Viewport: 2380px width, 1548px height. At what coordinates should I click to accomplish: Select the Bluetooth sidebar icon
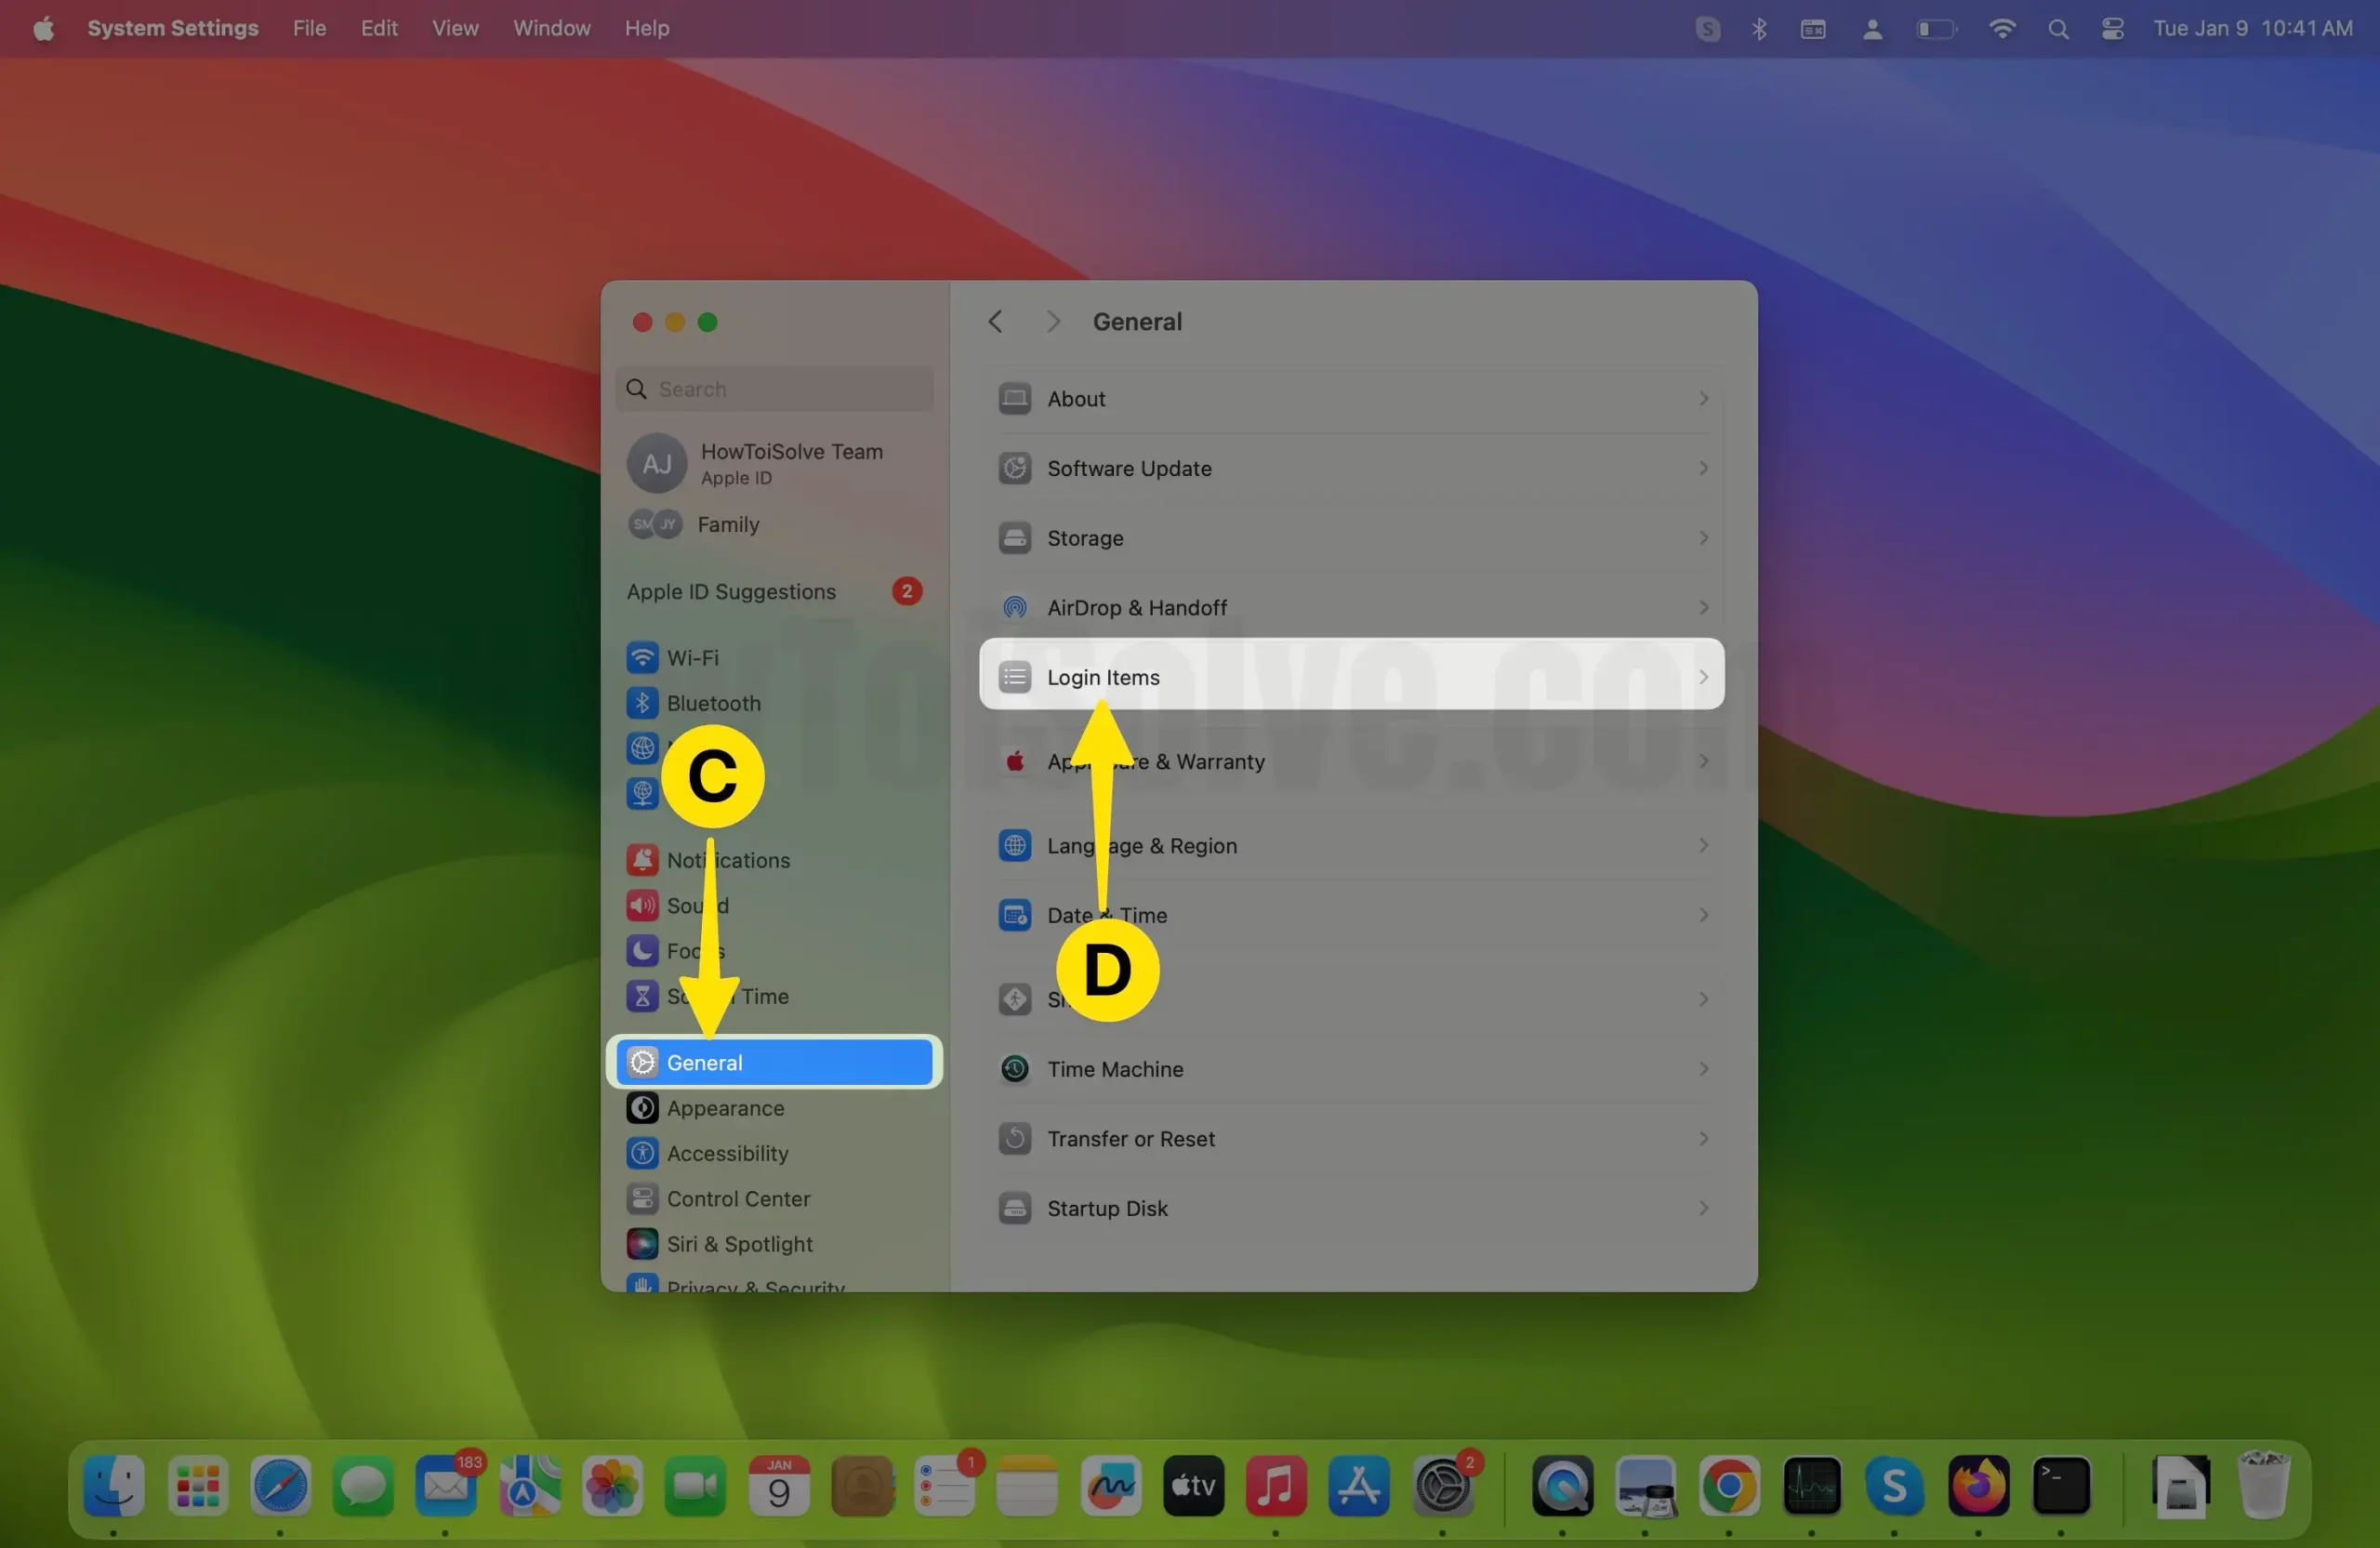point(642,703)
